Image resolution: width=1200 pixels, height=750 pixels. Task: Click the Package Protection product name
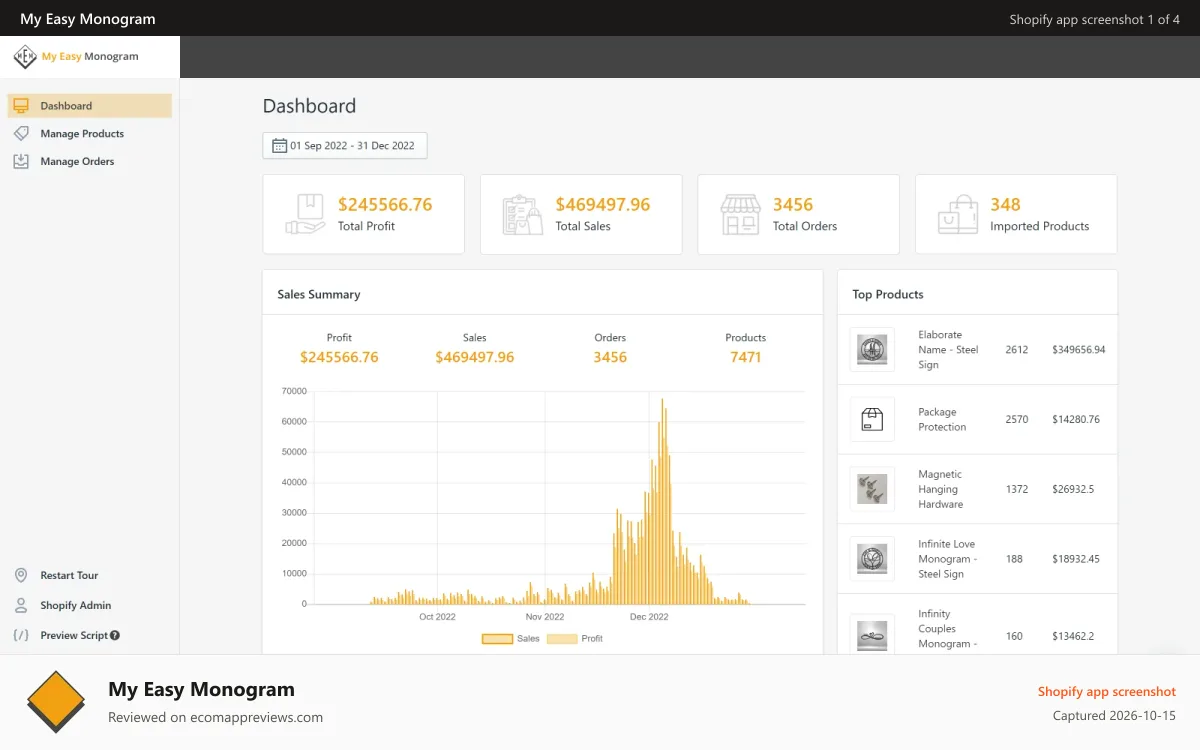click(x=942, y=420)
